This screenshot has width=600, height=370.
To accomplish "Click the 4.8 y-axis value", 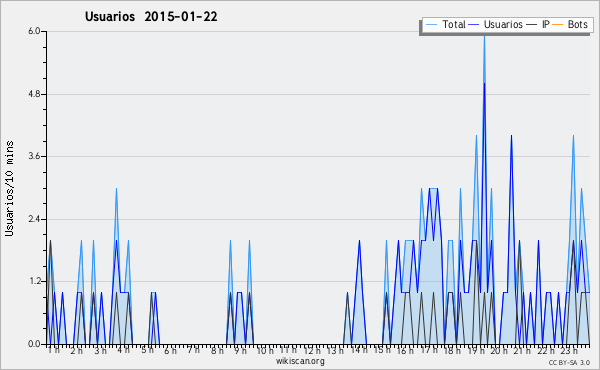I will (x=34, y=94).
